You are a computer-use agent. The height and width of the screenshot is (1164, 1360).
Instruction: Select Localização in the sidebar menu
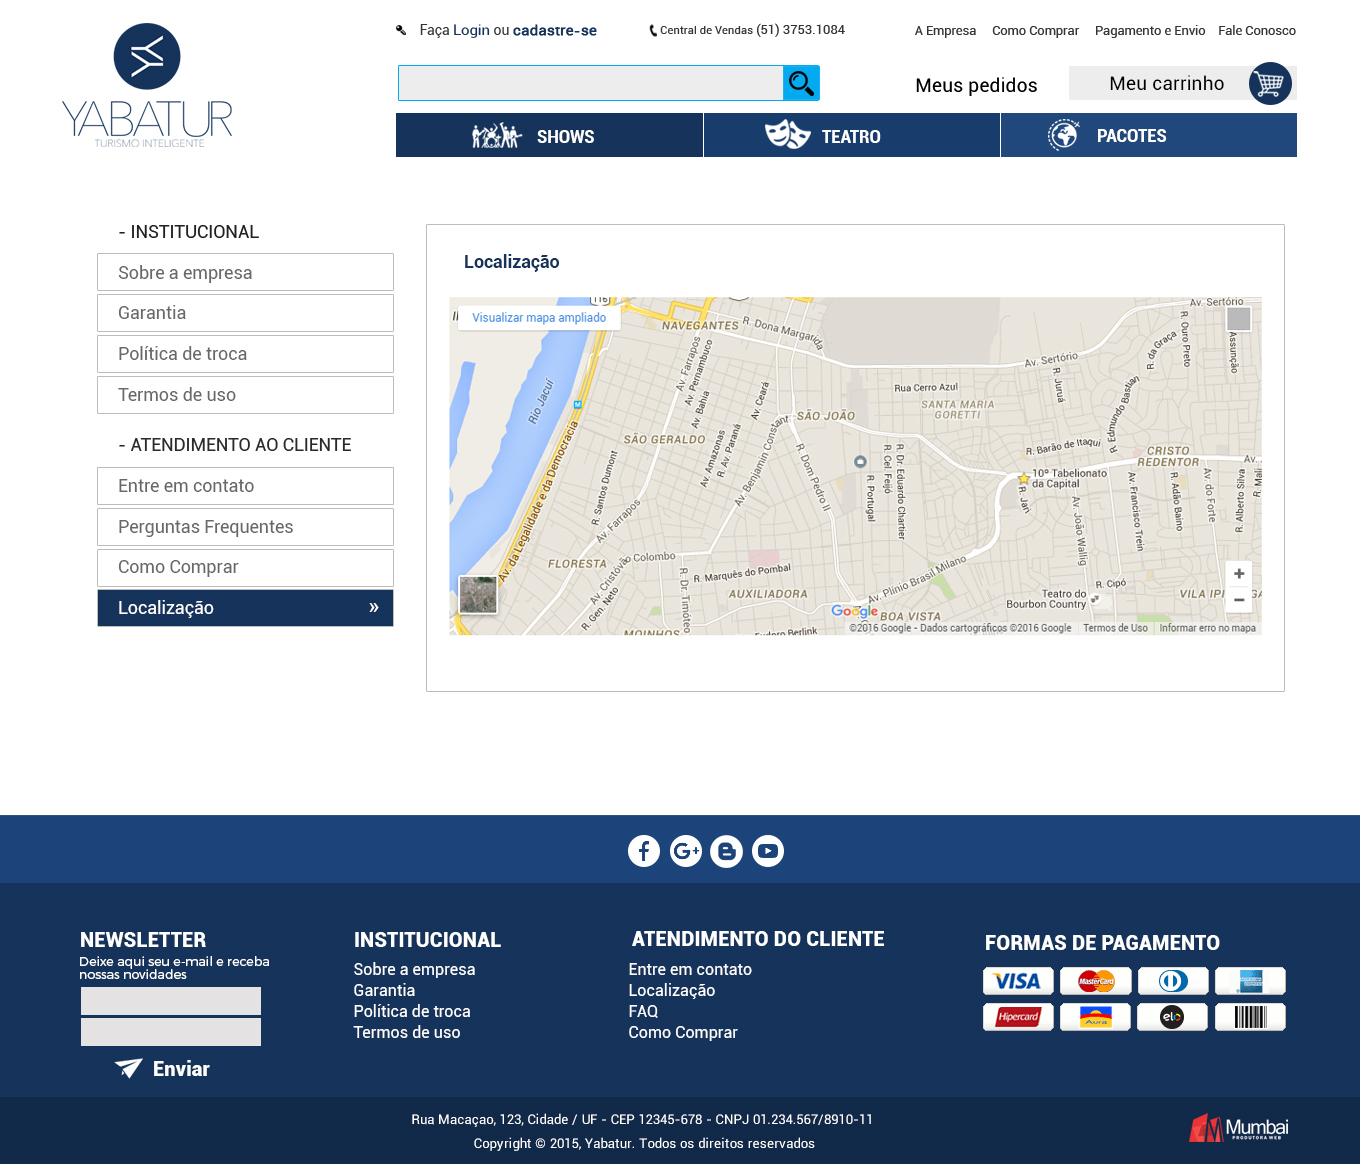(245, 608)
